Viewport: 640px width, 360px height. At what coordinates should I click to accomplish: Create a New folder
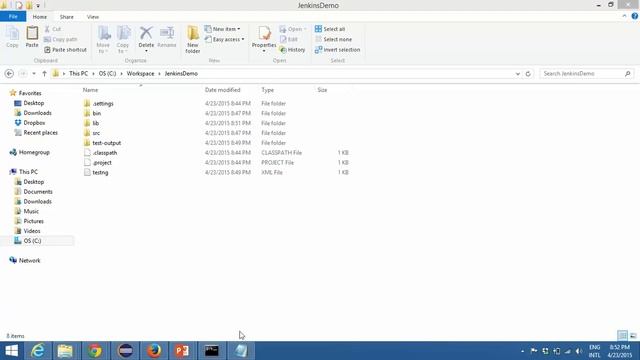point(193,39)
